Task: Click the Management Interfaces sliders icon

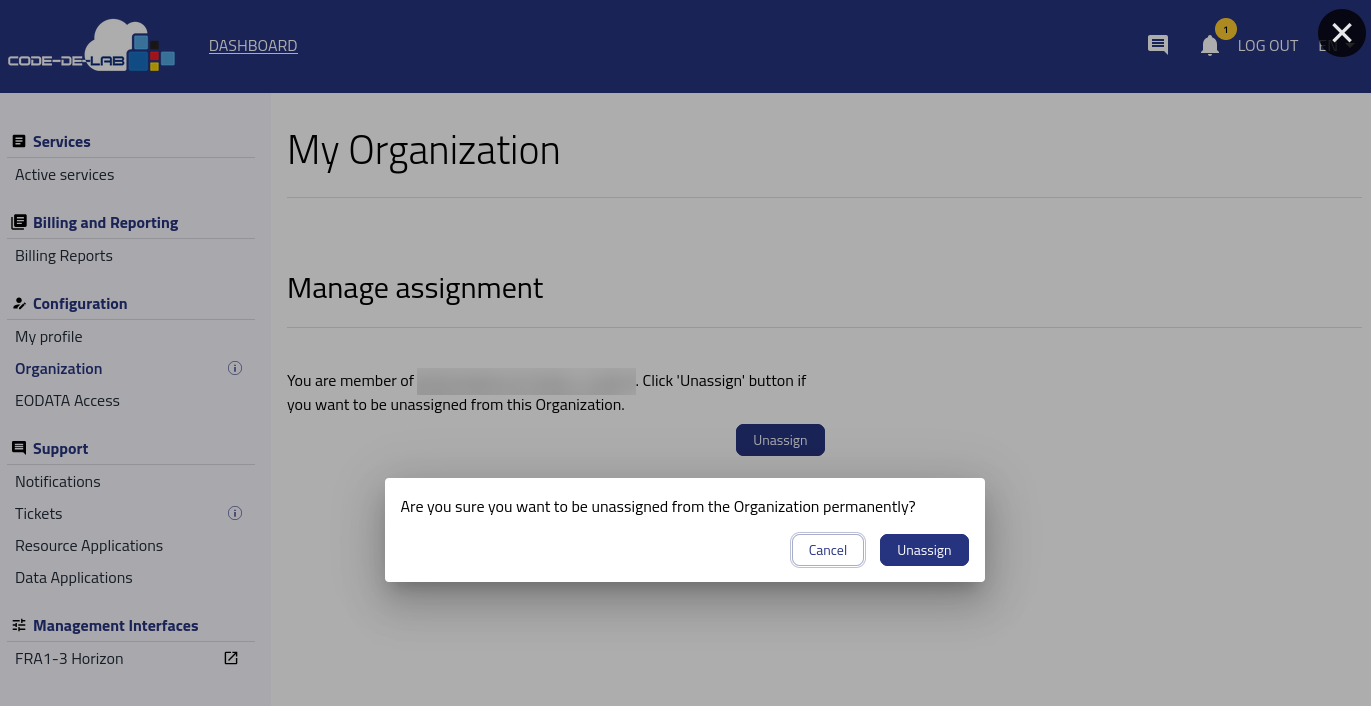Action: point(19,625)
